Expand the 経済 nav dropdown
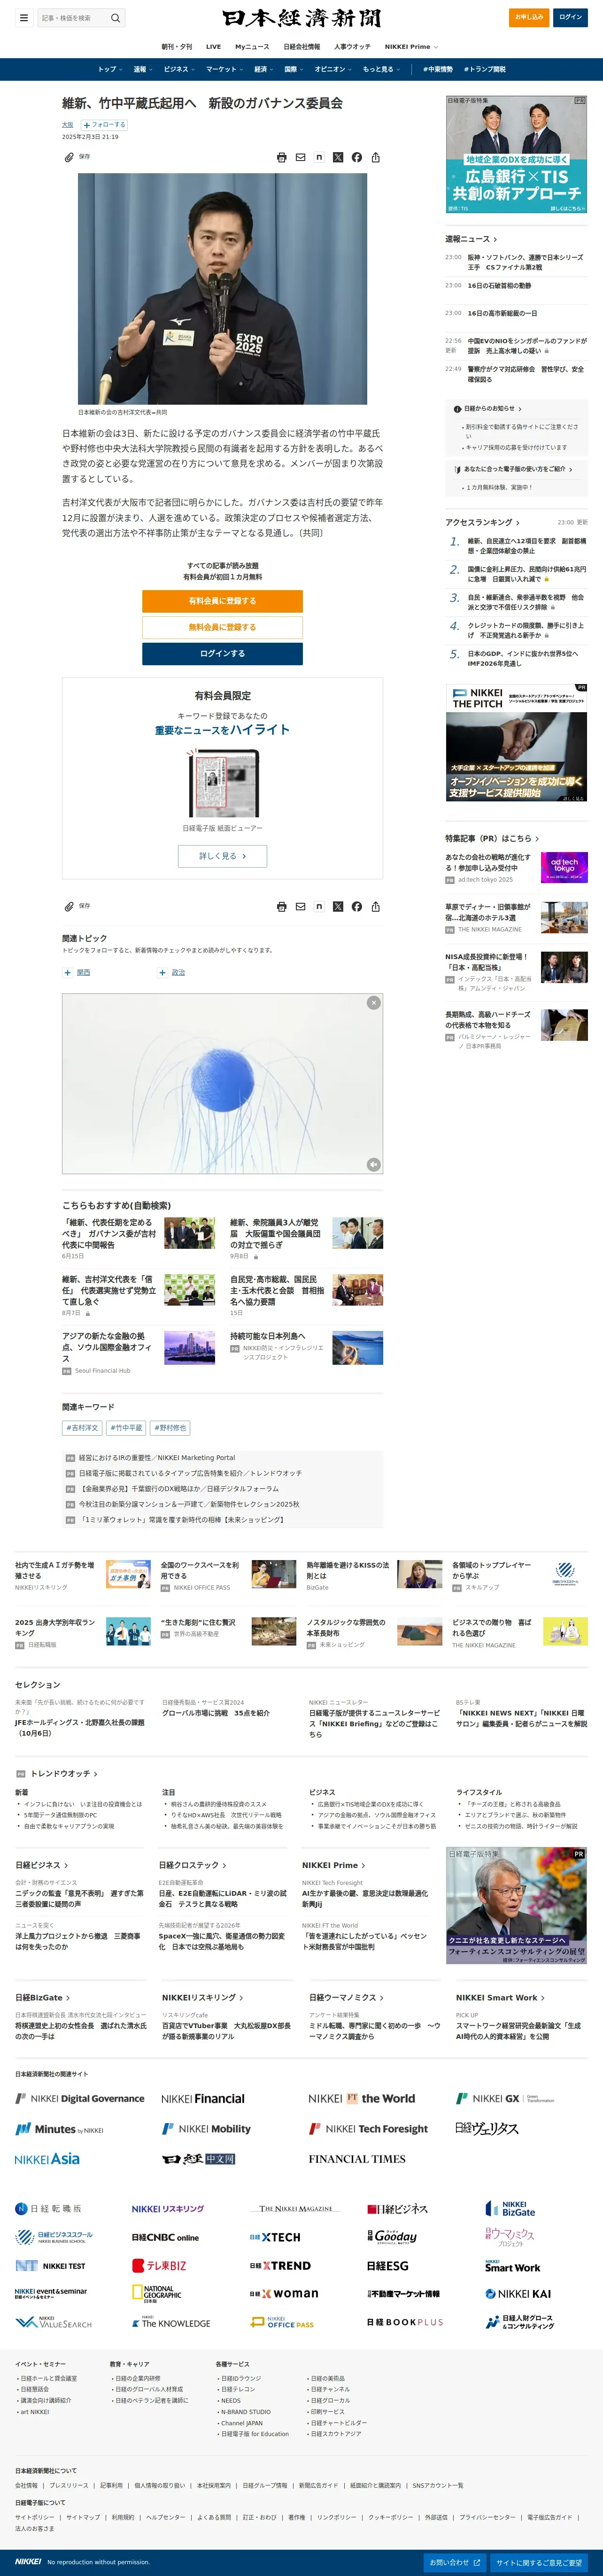Image resolution: width=603 pixels, height=2576 pixels. pos(264,69)
